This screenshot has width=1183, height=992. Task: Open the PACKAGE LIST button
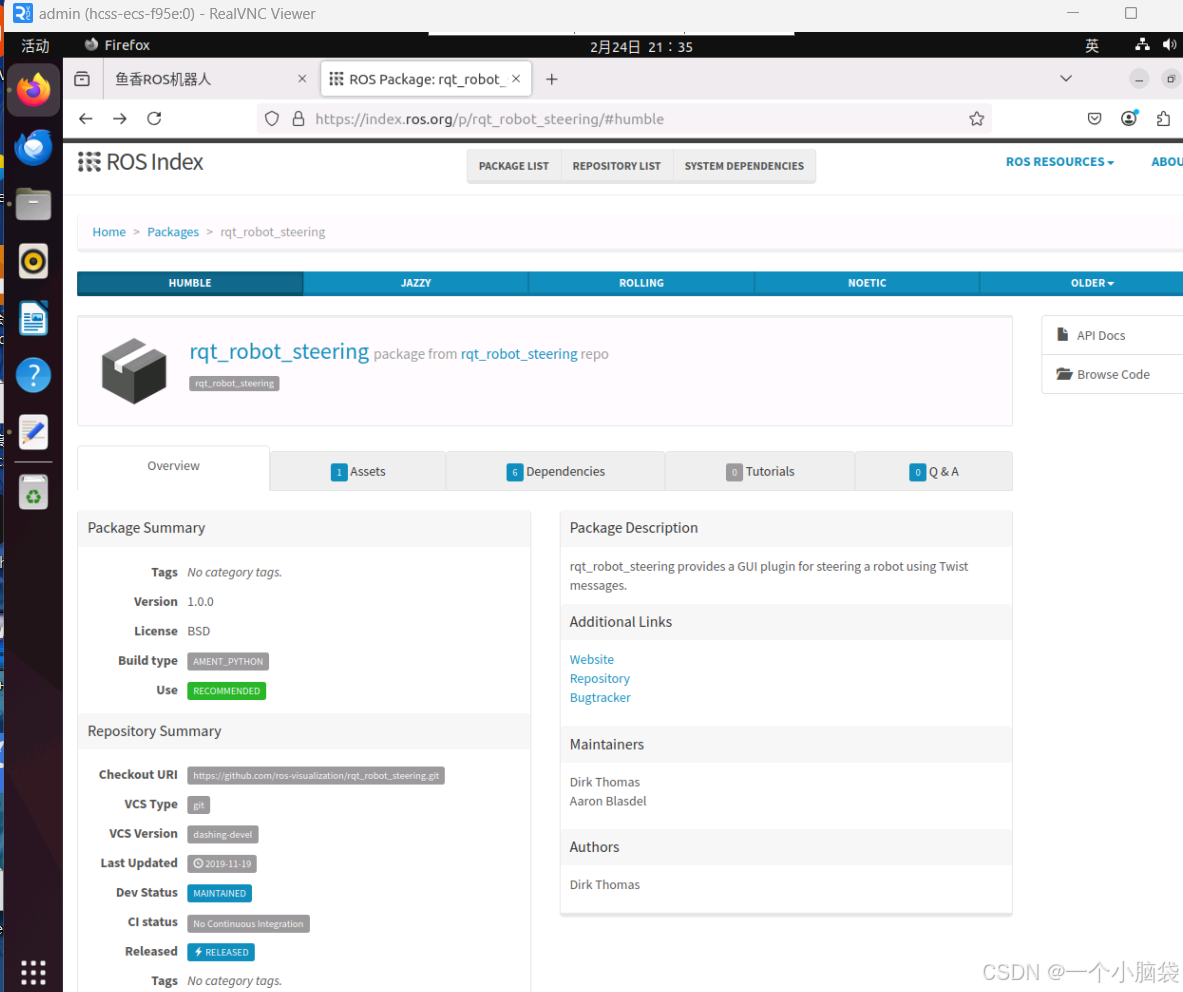[x=514, y=166]
